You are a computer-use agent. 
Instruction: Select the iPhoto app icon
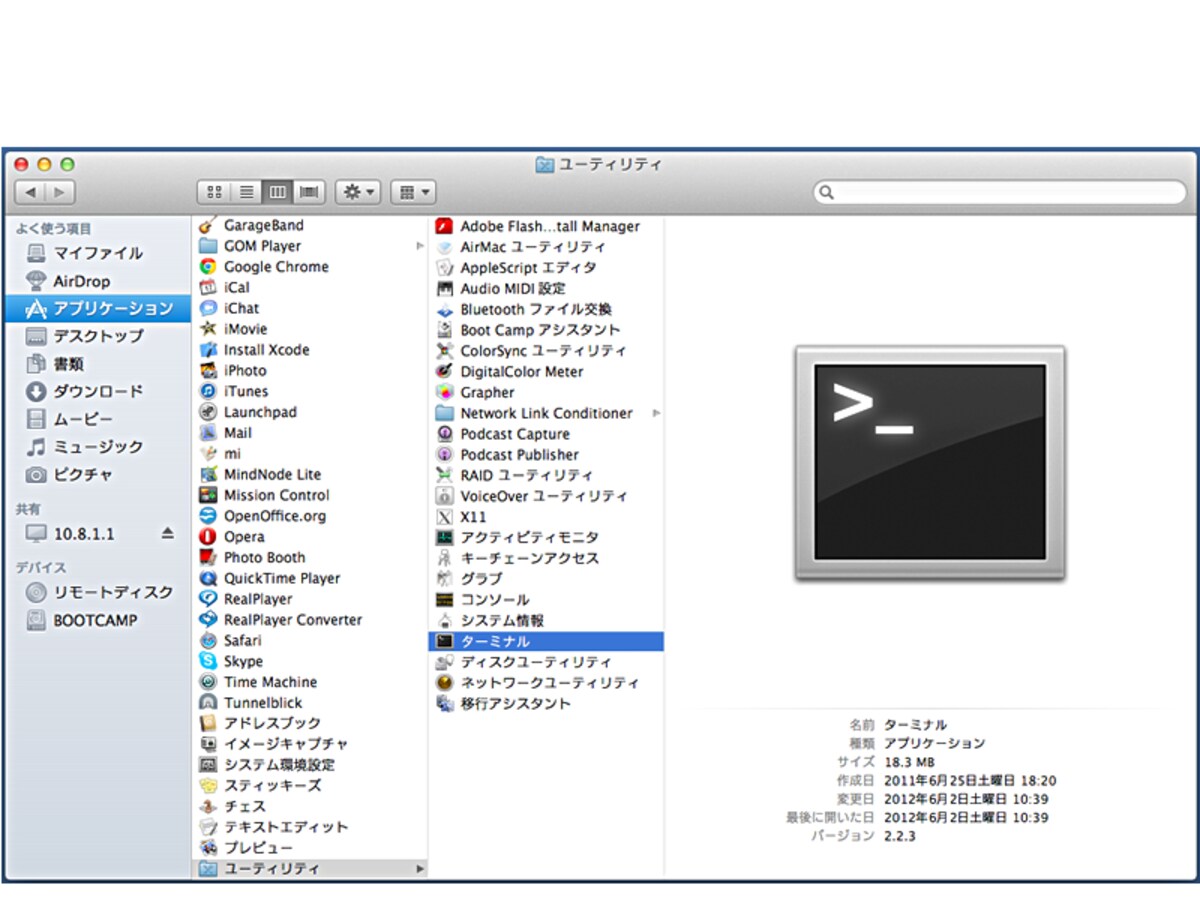208,371
